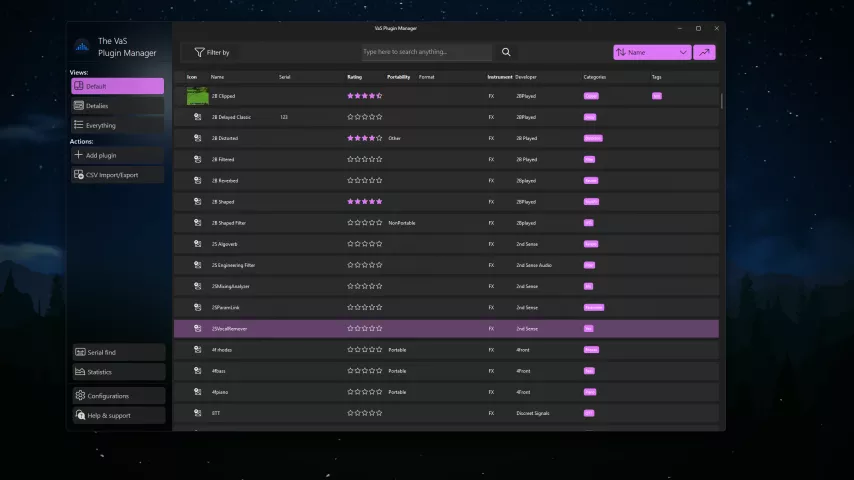Click the category tag of 2B Clipped
Viewport: 854px width, 480px height.
(591, 96)
